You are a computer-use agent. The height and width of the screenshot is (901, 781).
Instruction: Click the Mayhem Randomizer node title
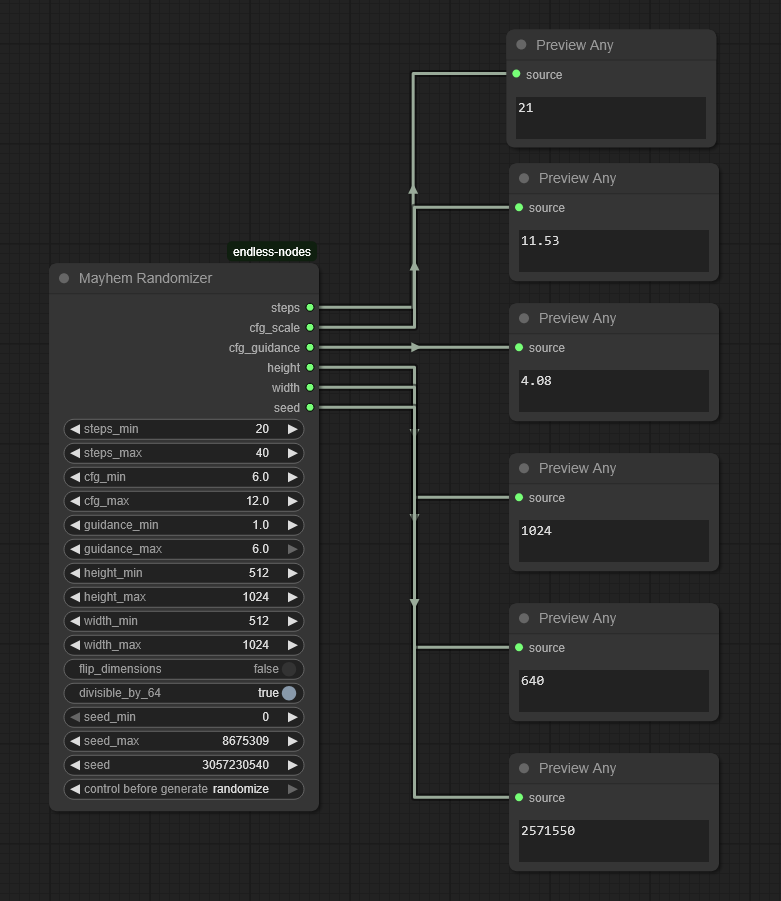(145, 279)
